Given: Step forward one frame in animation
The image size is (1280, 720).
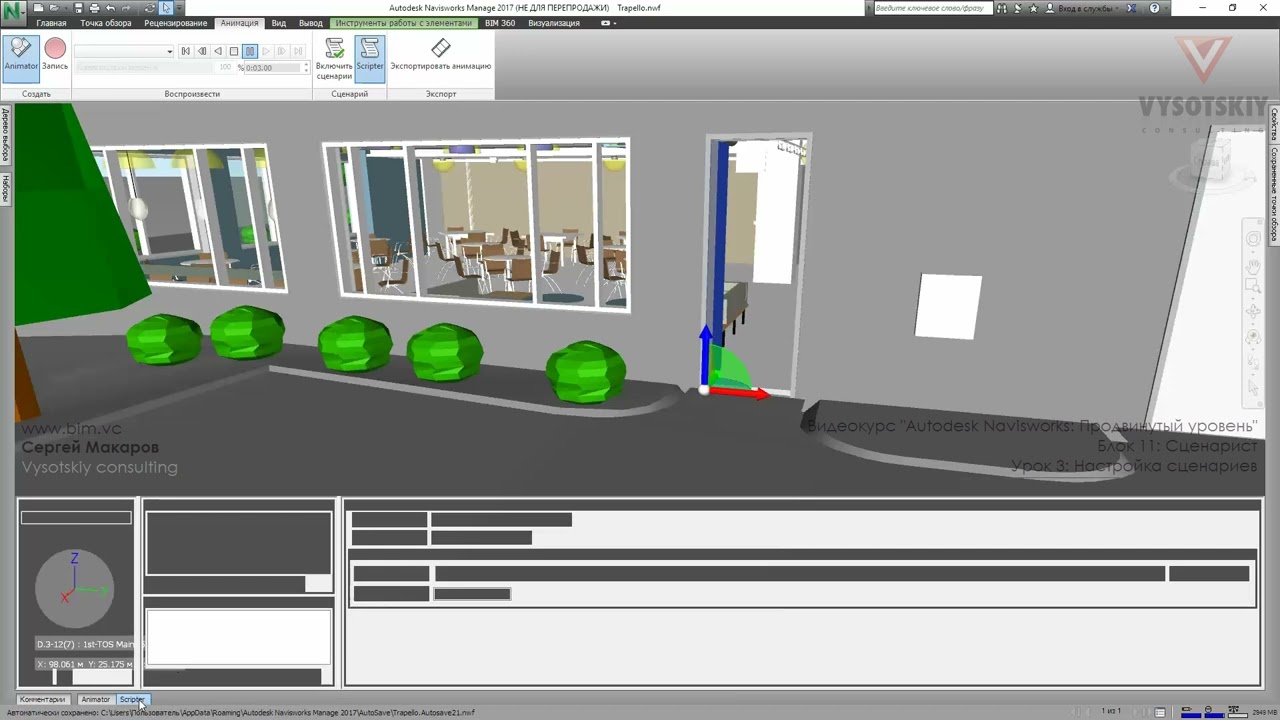Looking at the screenshot, I should [282, 51].
